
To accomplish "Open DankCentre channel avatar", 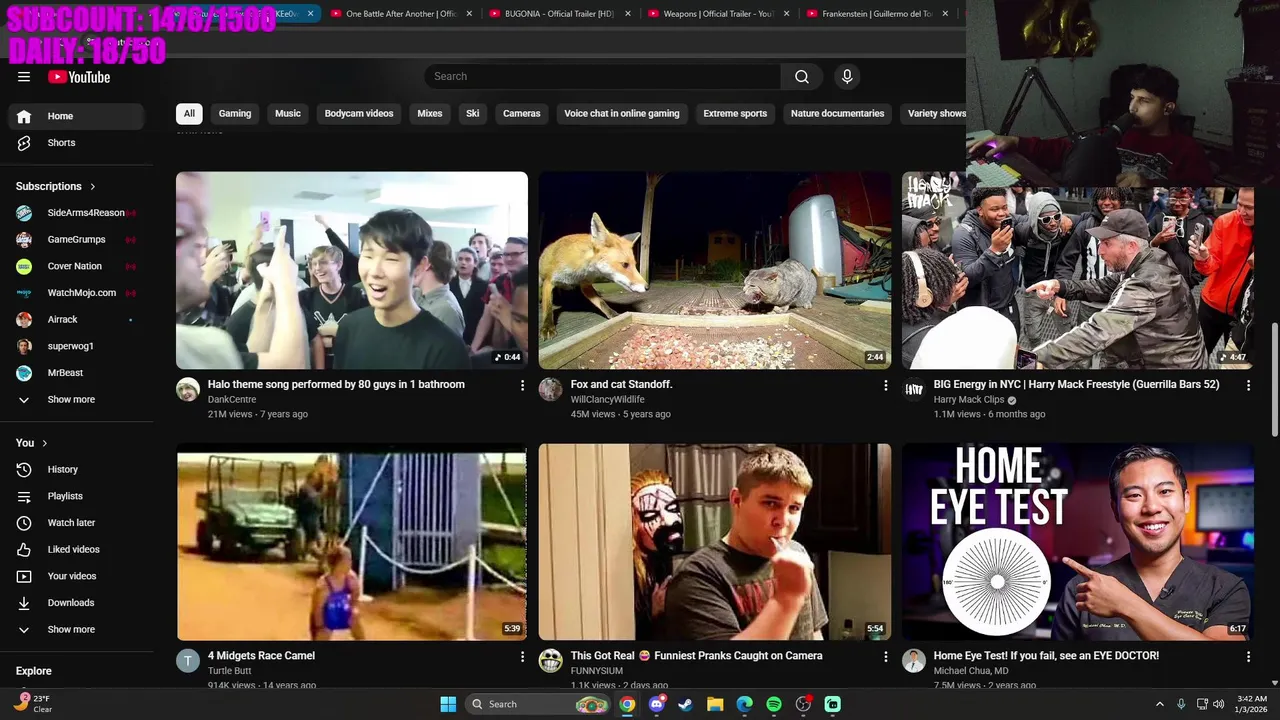I will [188, 390].
